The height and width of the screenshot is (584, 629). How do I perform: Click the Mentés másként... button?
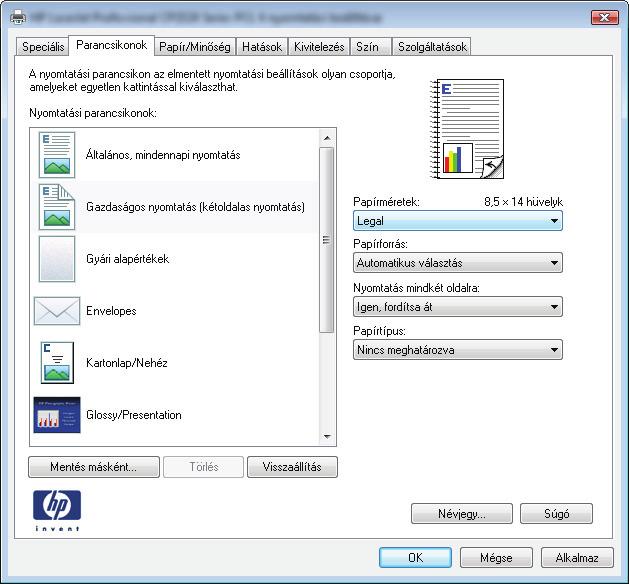click(94, 467)
